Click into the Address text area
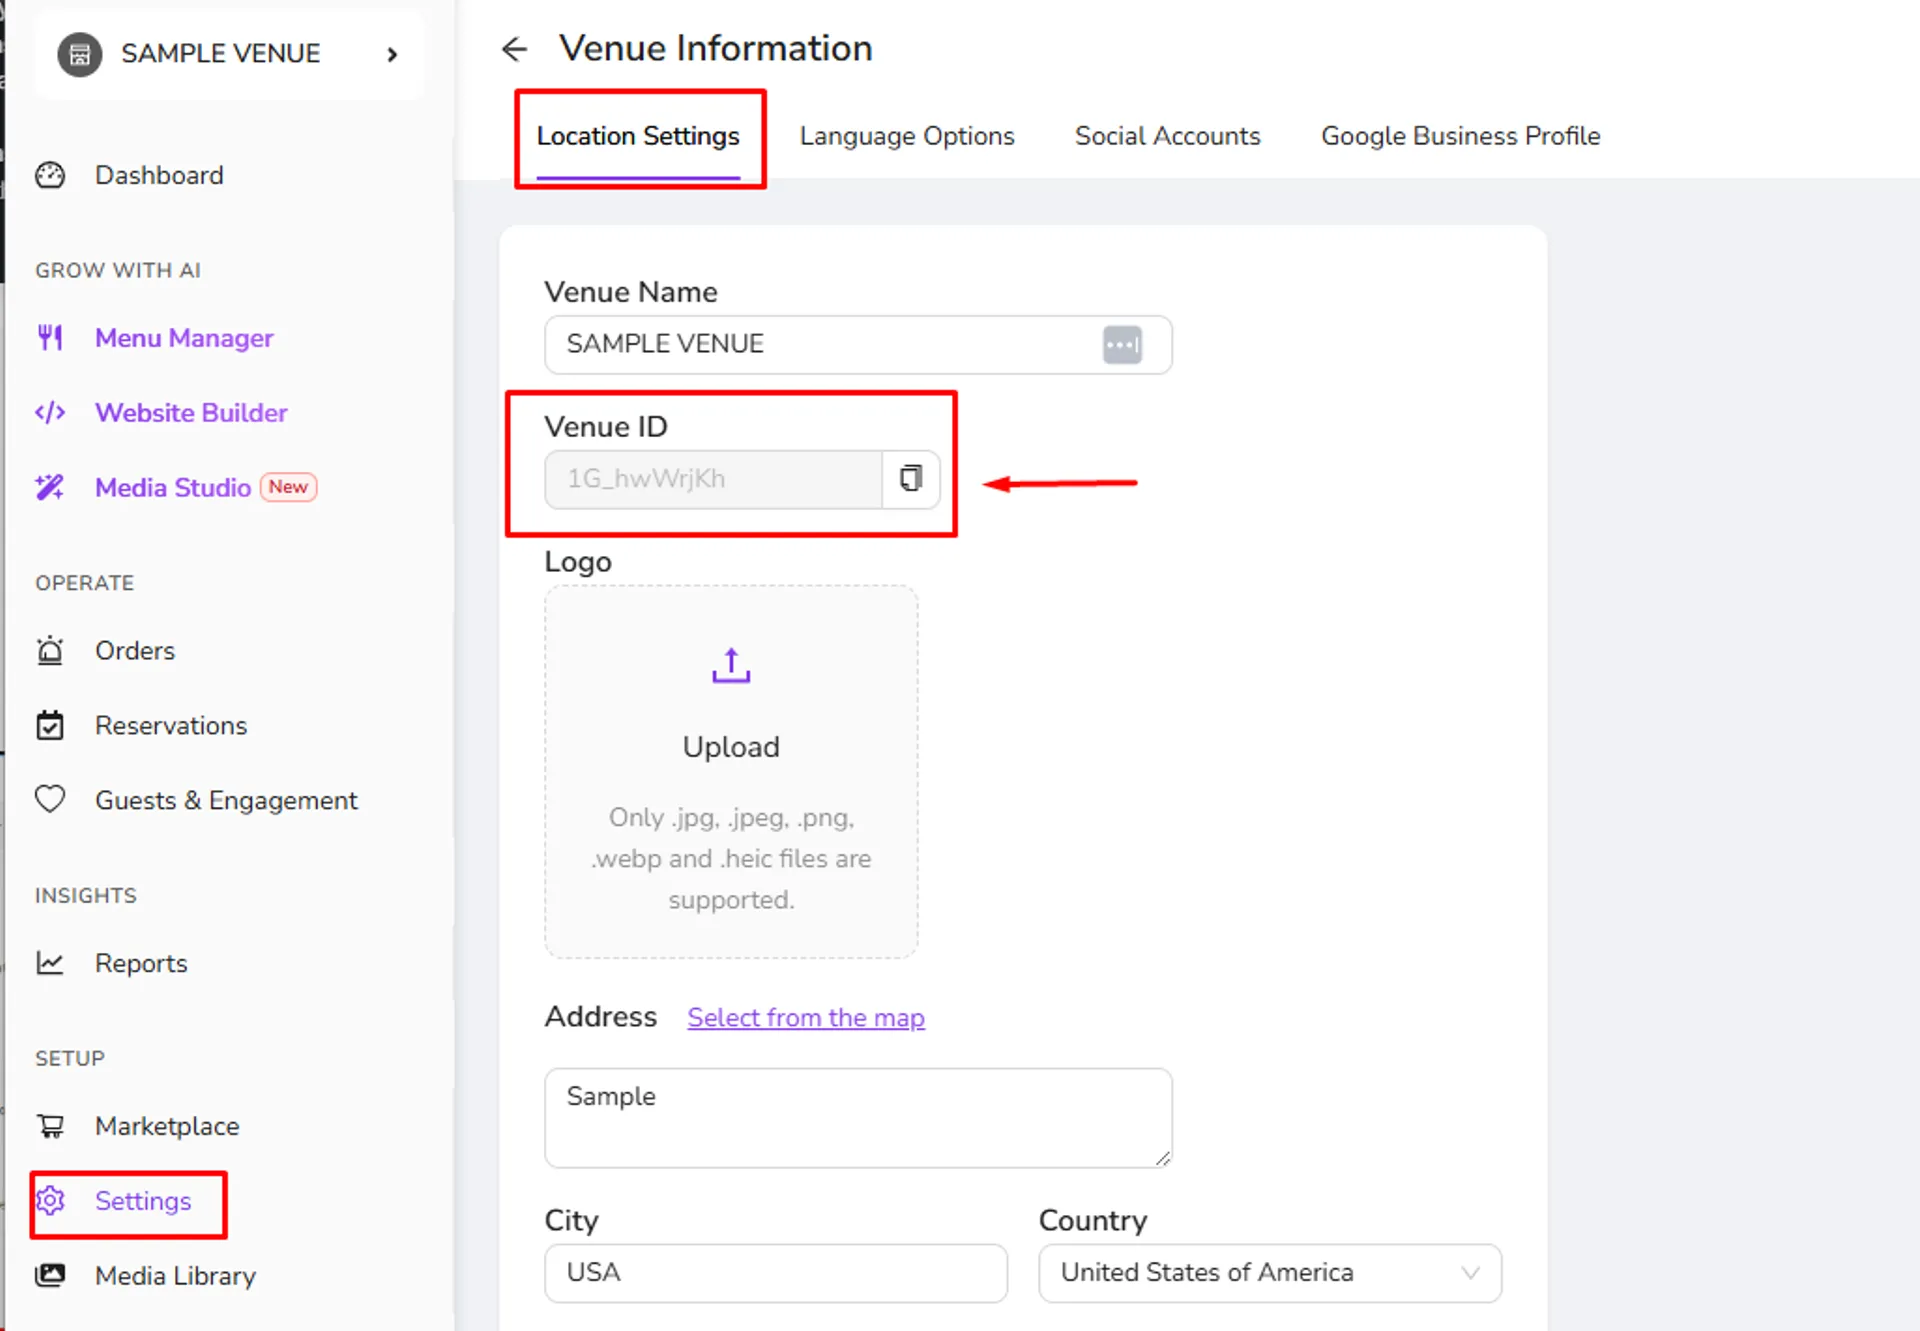Screen dimensions: 1920x1331 (x=858, y=1117)
